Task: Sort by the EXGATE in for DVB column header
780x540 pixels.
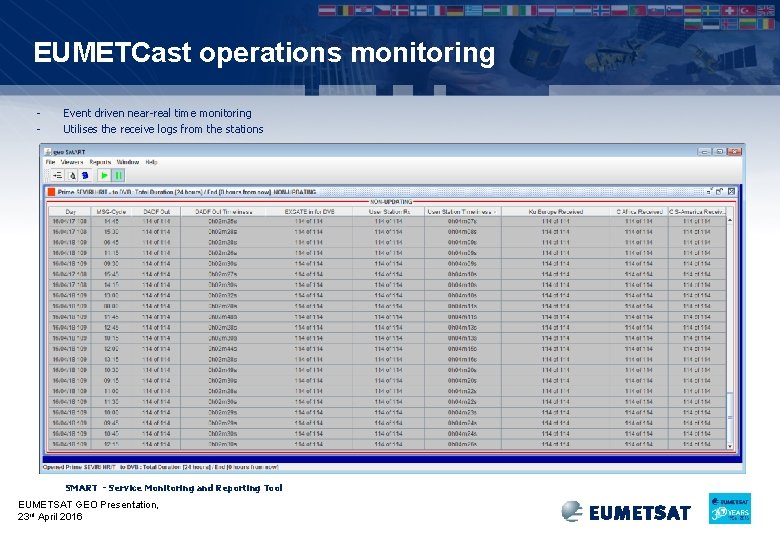Action: pyautogui.click(x=309, y=212)
